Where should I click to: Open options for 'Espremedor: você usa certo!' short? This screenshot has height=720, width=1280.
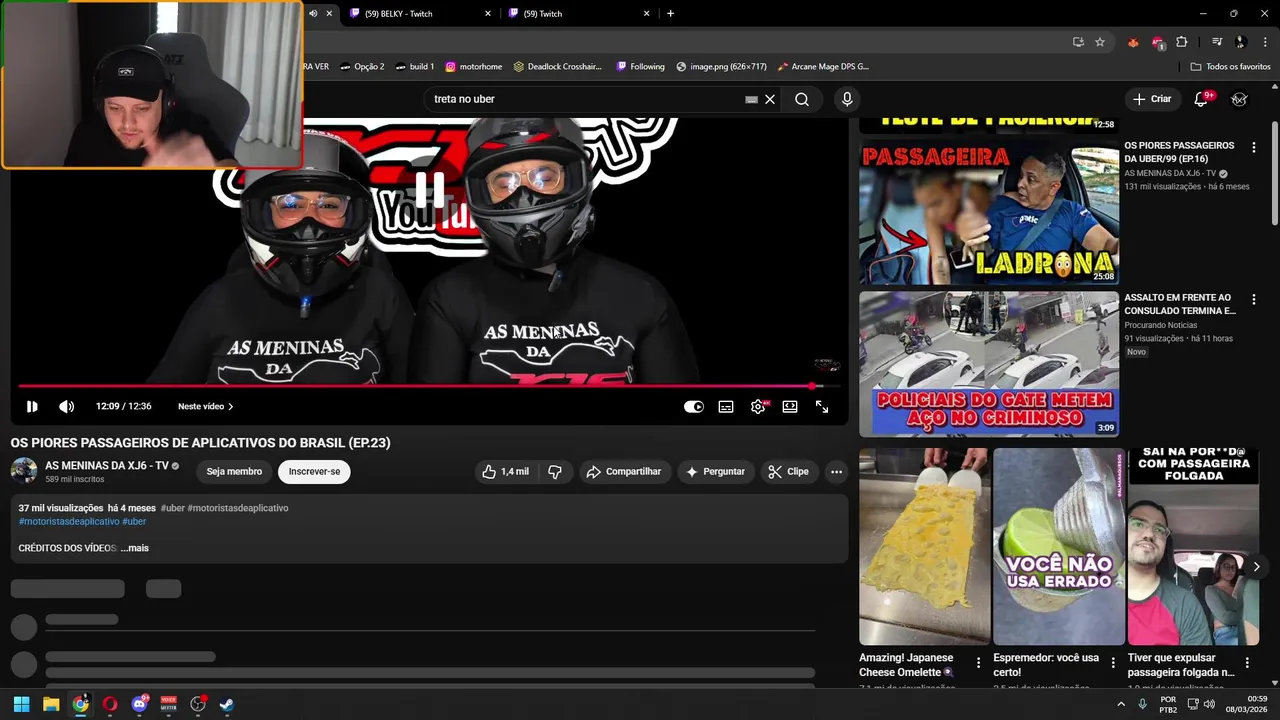1113,663
